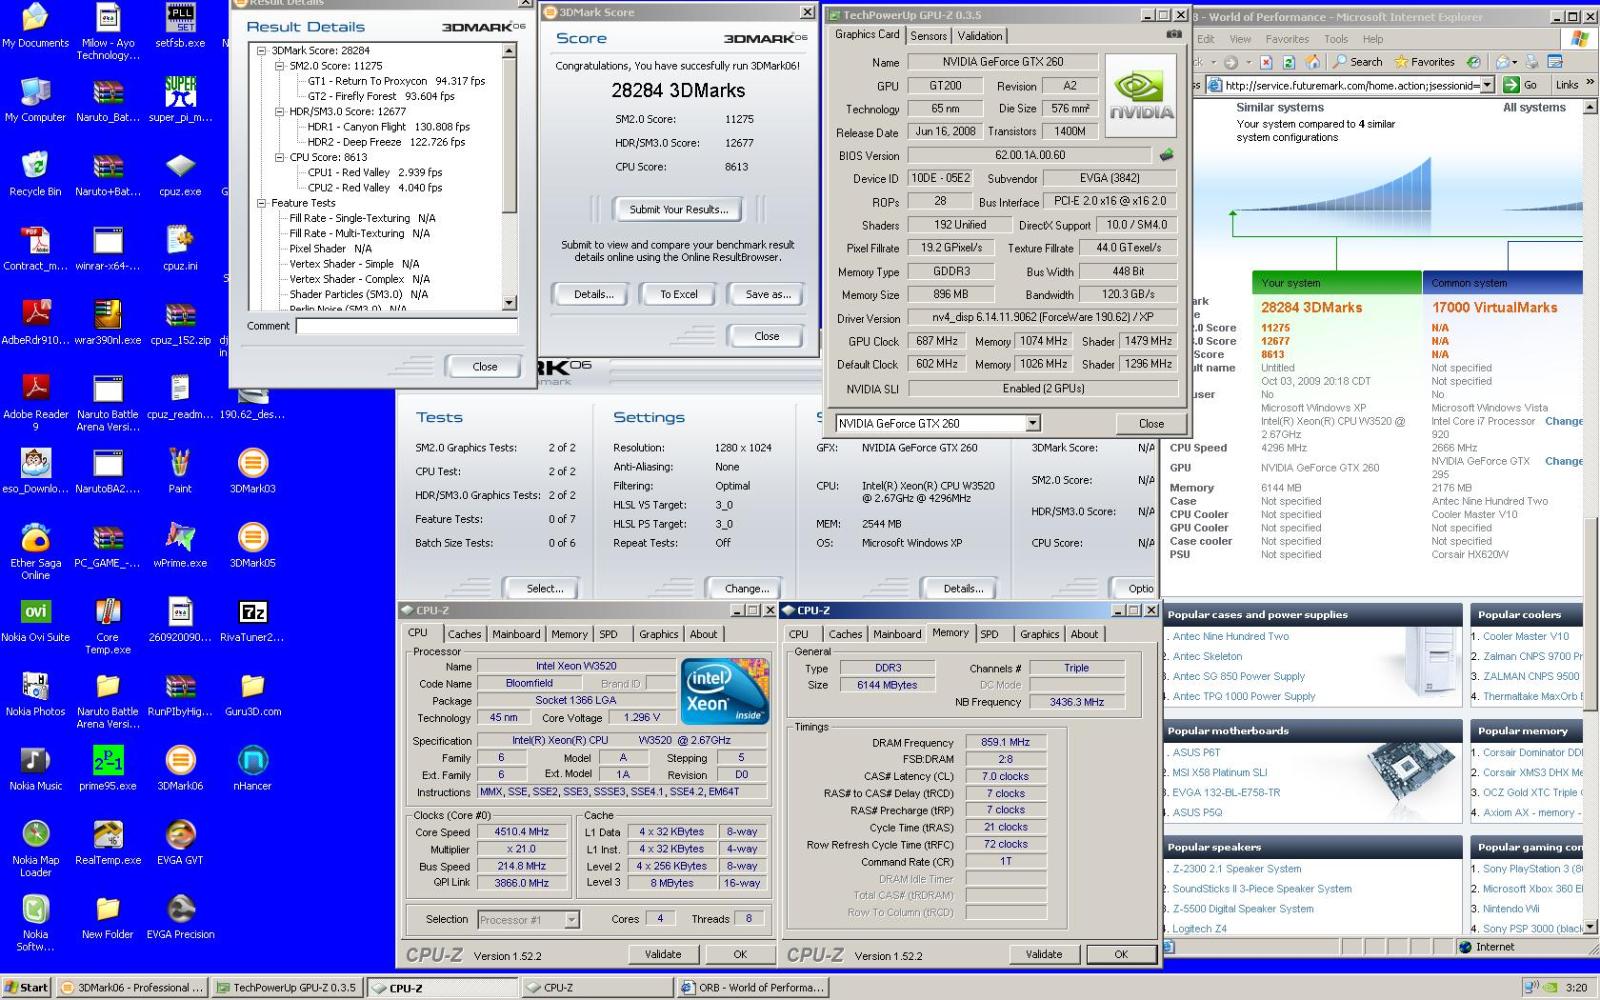The height and width of the screenshot is (1000, 1600).
Task: Click Details button in Score window
Action: (591, 294)
